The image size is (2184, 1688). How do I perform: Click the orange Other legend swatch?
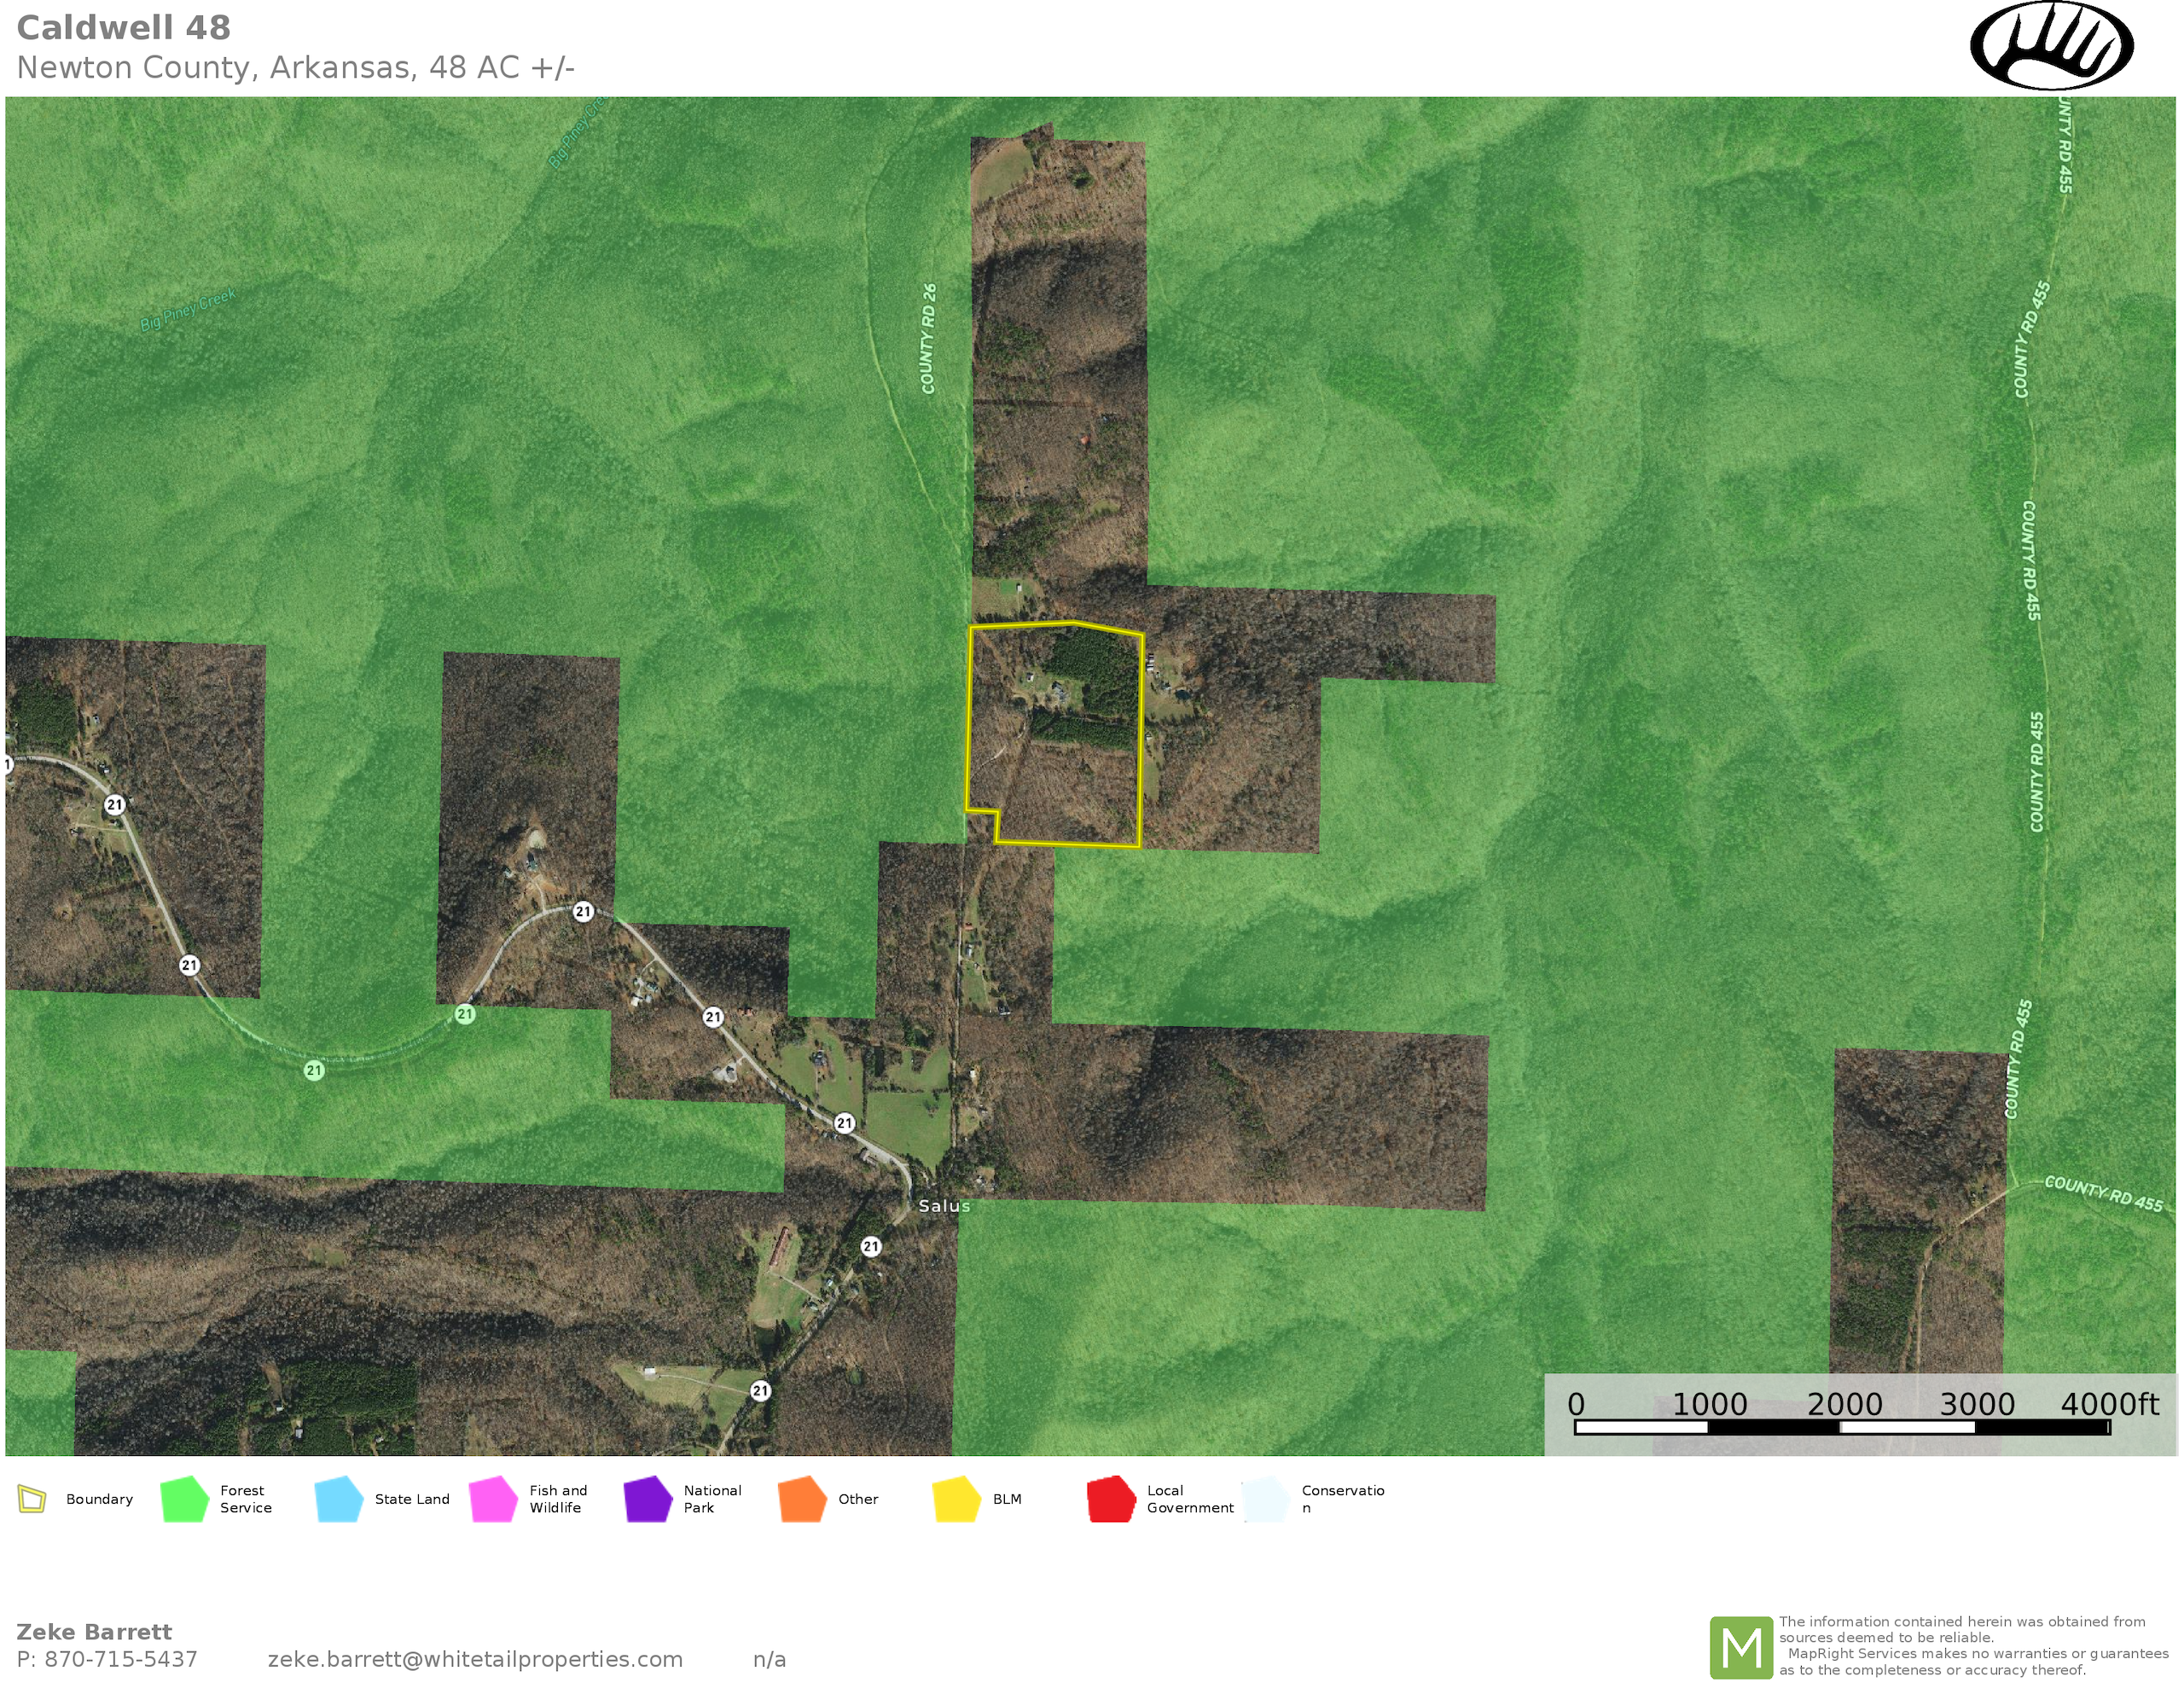pyautogui.click(x=802, y=1499)
